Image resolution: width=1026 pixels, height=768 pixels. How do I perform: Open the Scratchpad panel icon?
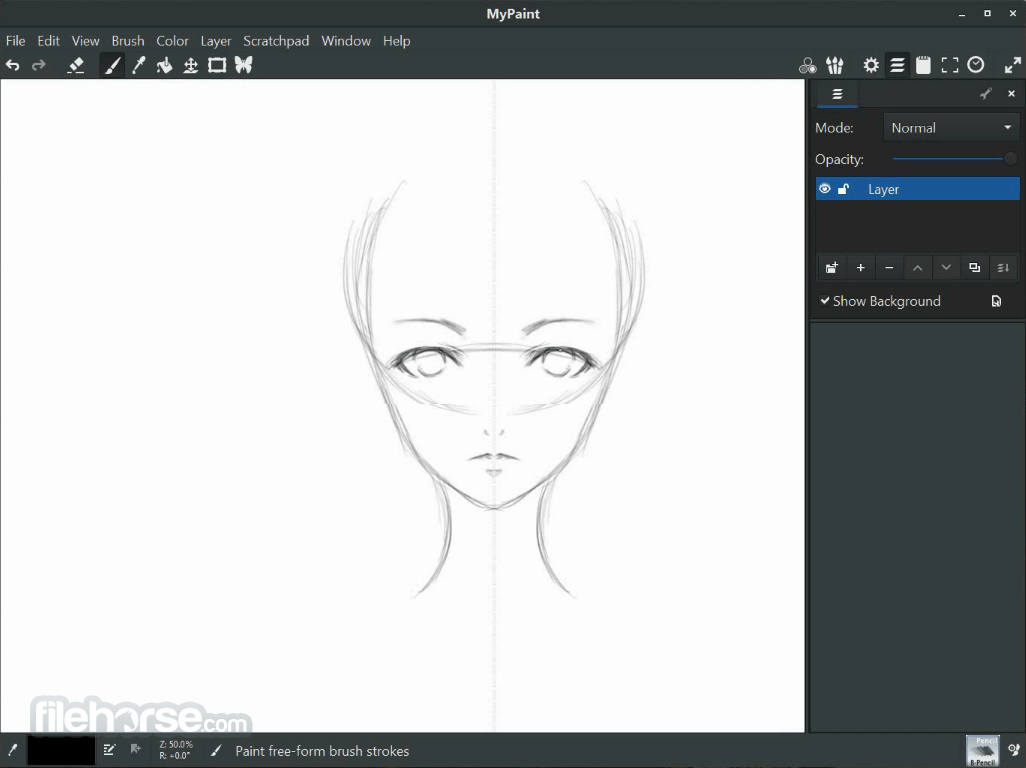pos(923,65)
